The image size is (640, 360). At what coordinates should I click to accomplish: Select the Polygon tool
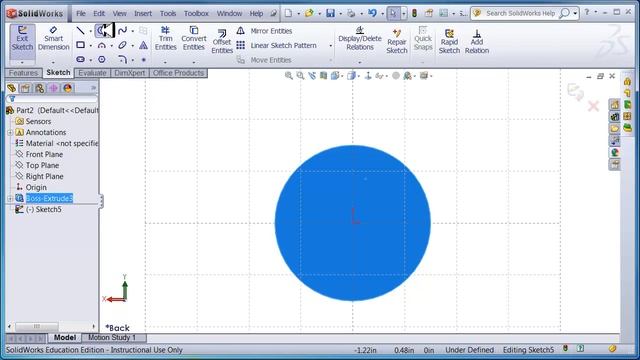click(102, 60)
